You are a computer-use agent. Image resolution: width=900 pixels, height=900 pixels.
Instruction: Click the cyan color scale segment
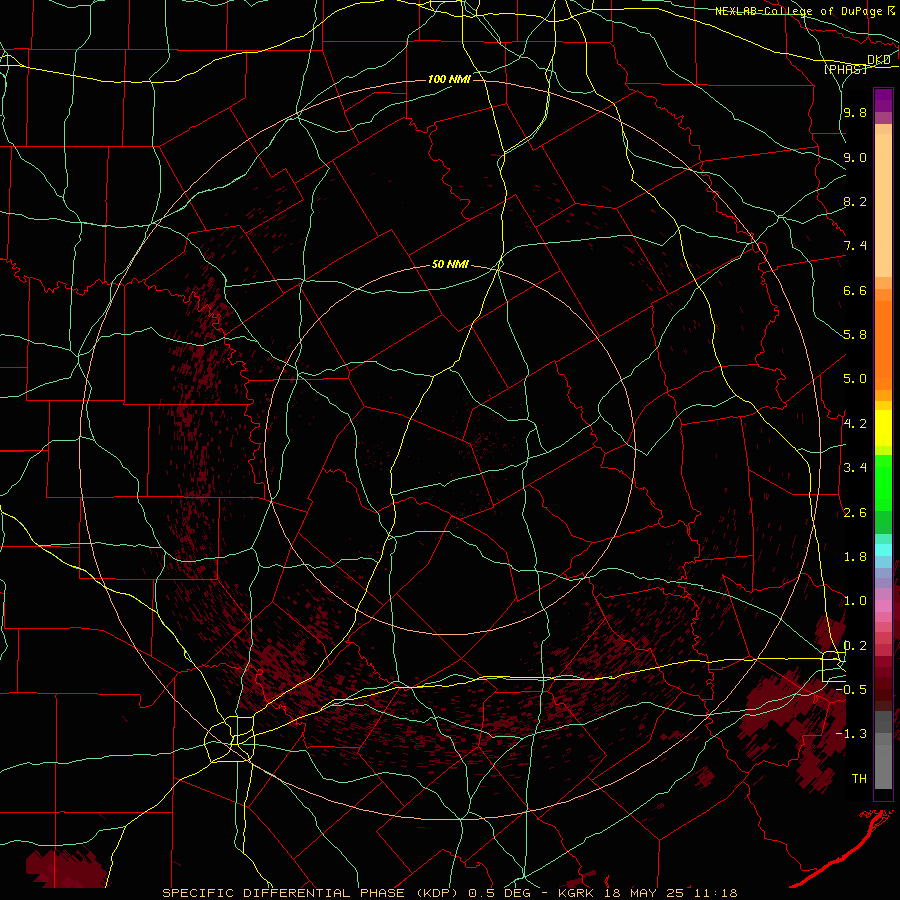click(883, 550)
